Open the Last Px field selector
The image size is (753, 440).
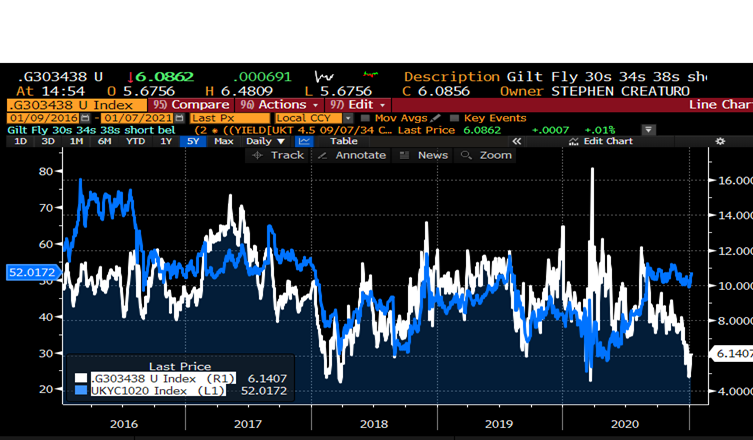(230, 118)
